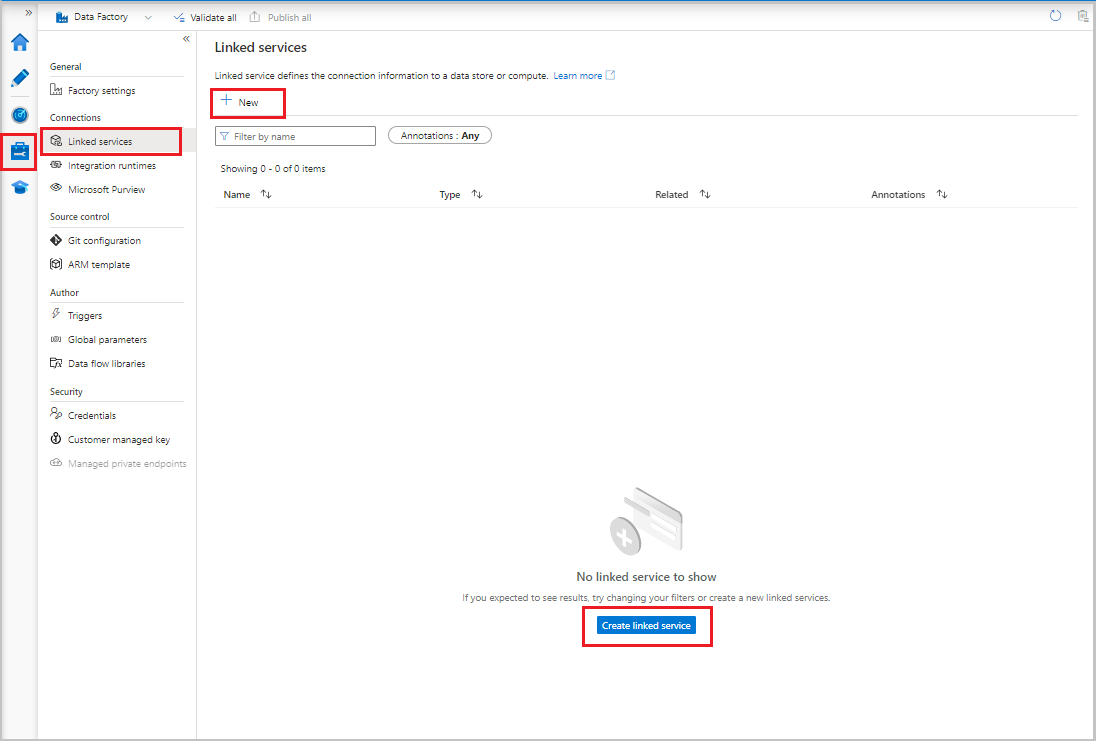
Task: Click the Refresh icon top right
Action: (1057, 15)
